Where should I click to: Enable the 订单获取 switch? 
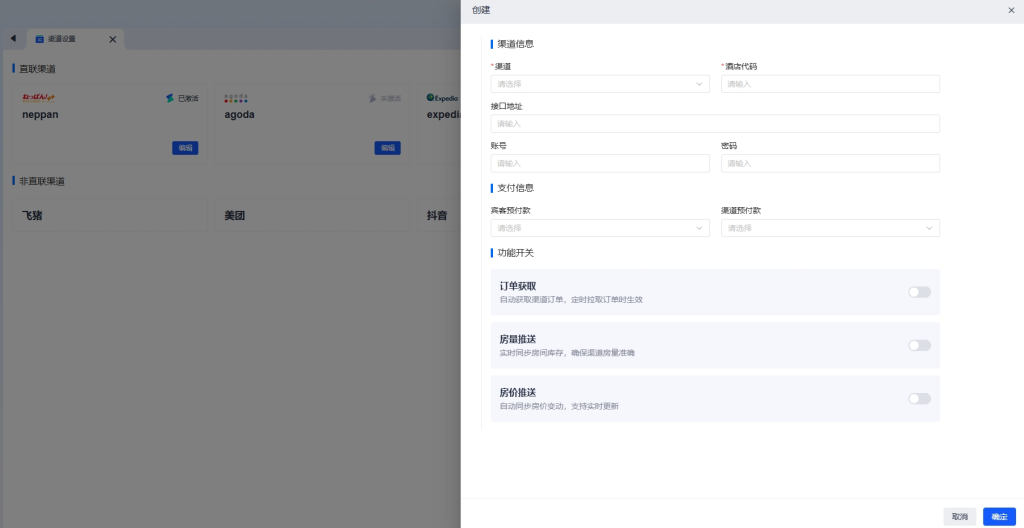919,292
